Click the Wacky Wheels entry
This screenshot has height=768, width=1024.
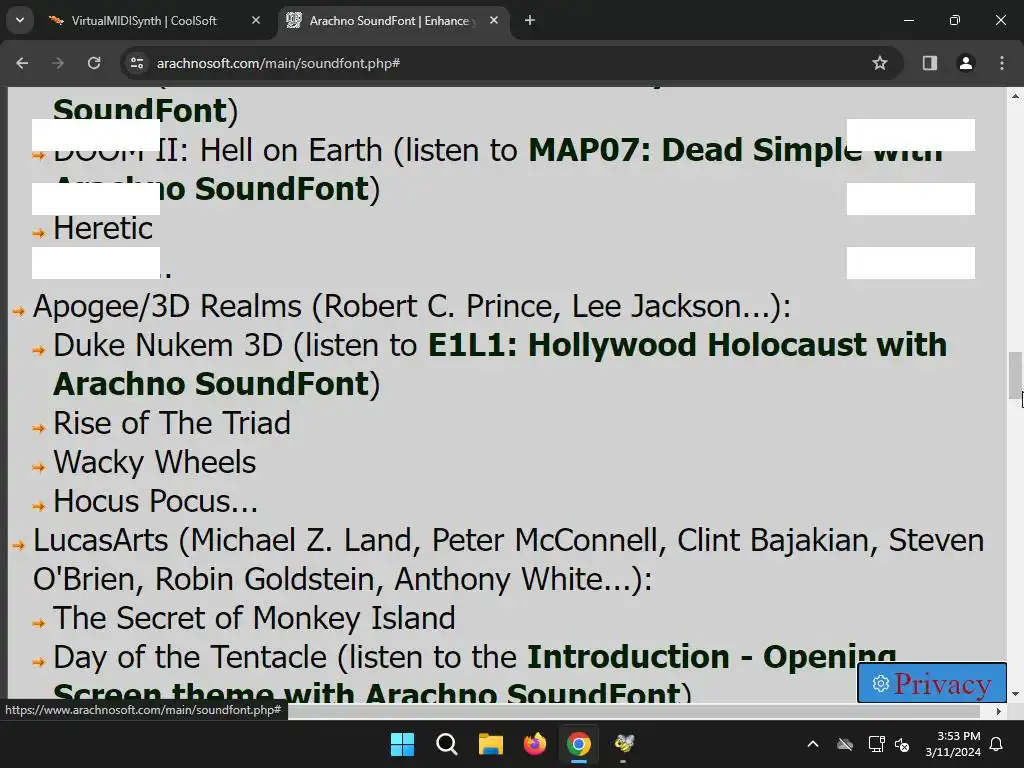point(155,462)
